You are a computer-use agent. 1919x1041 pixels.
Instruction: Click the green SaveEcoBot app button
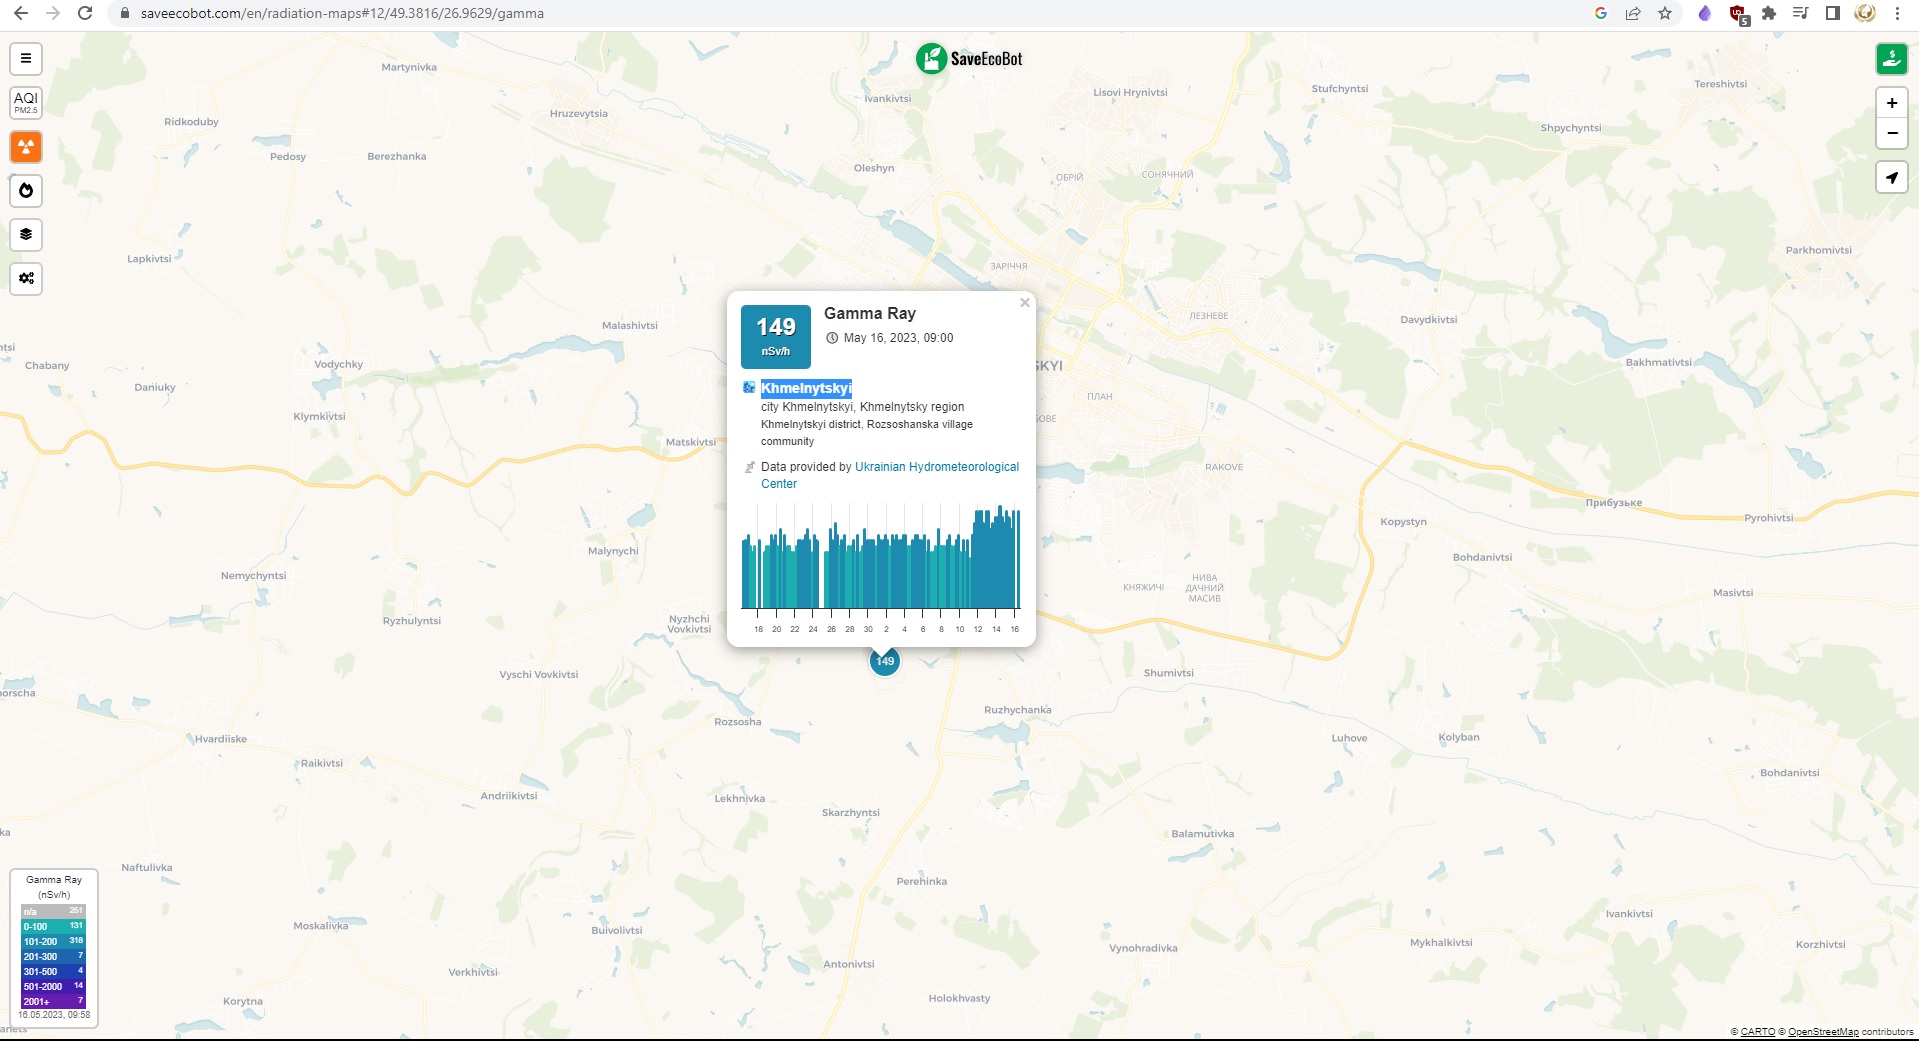[x=1891, y=58]
